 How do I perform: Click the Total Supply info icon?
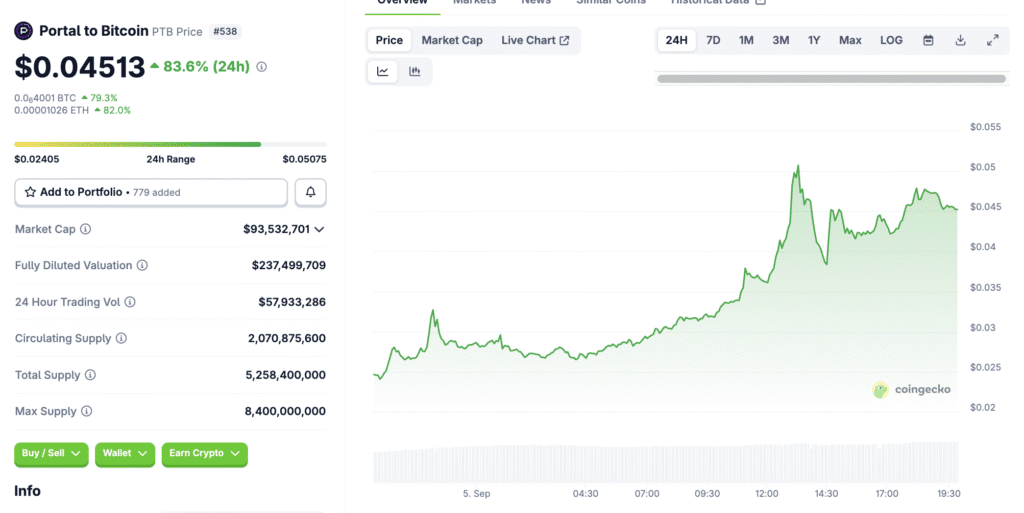(91, 375)
